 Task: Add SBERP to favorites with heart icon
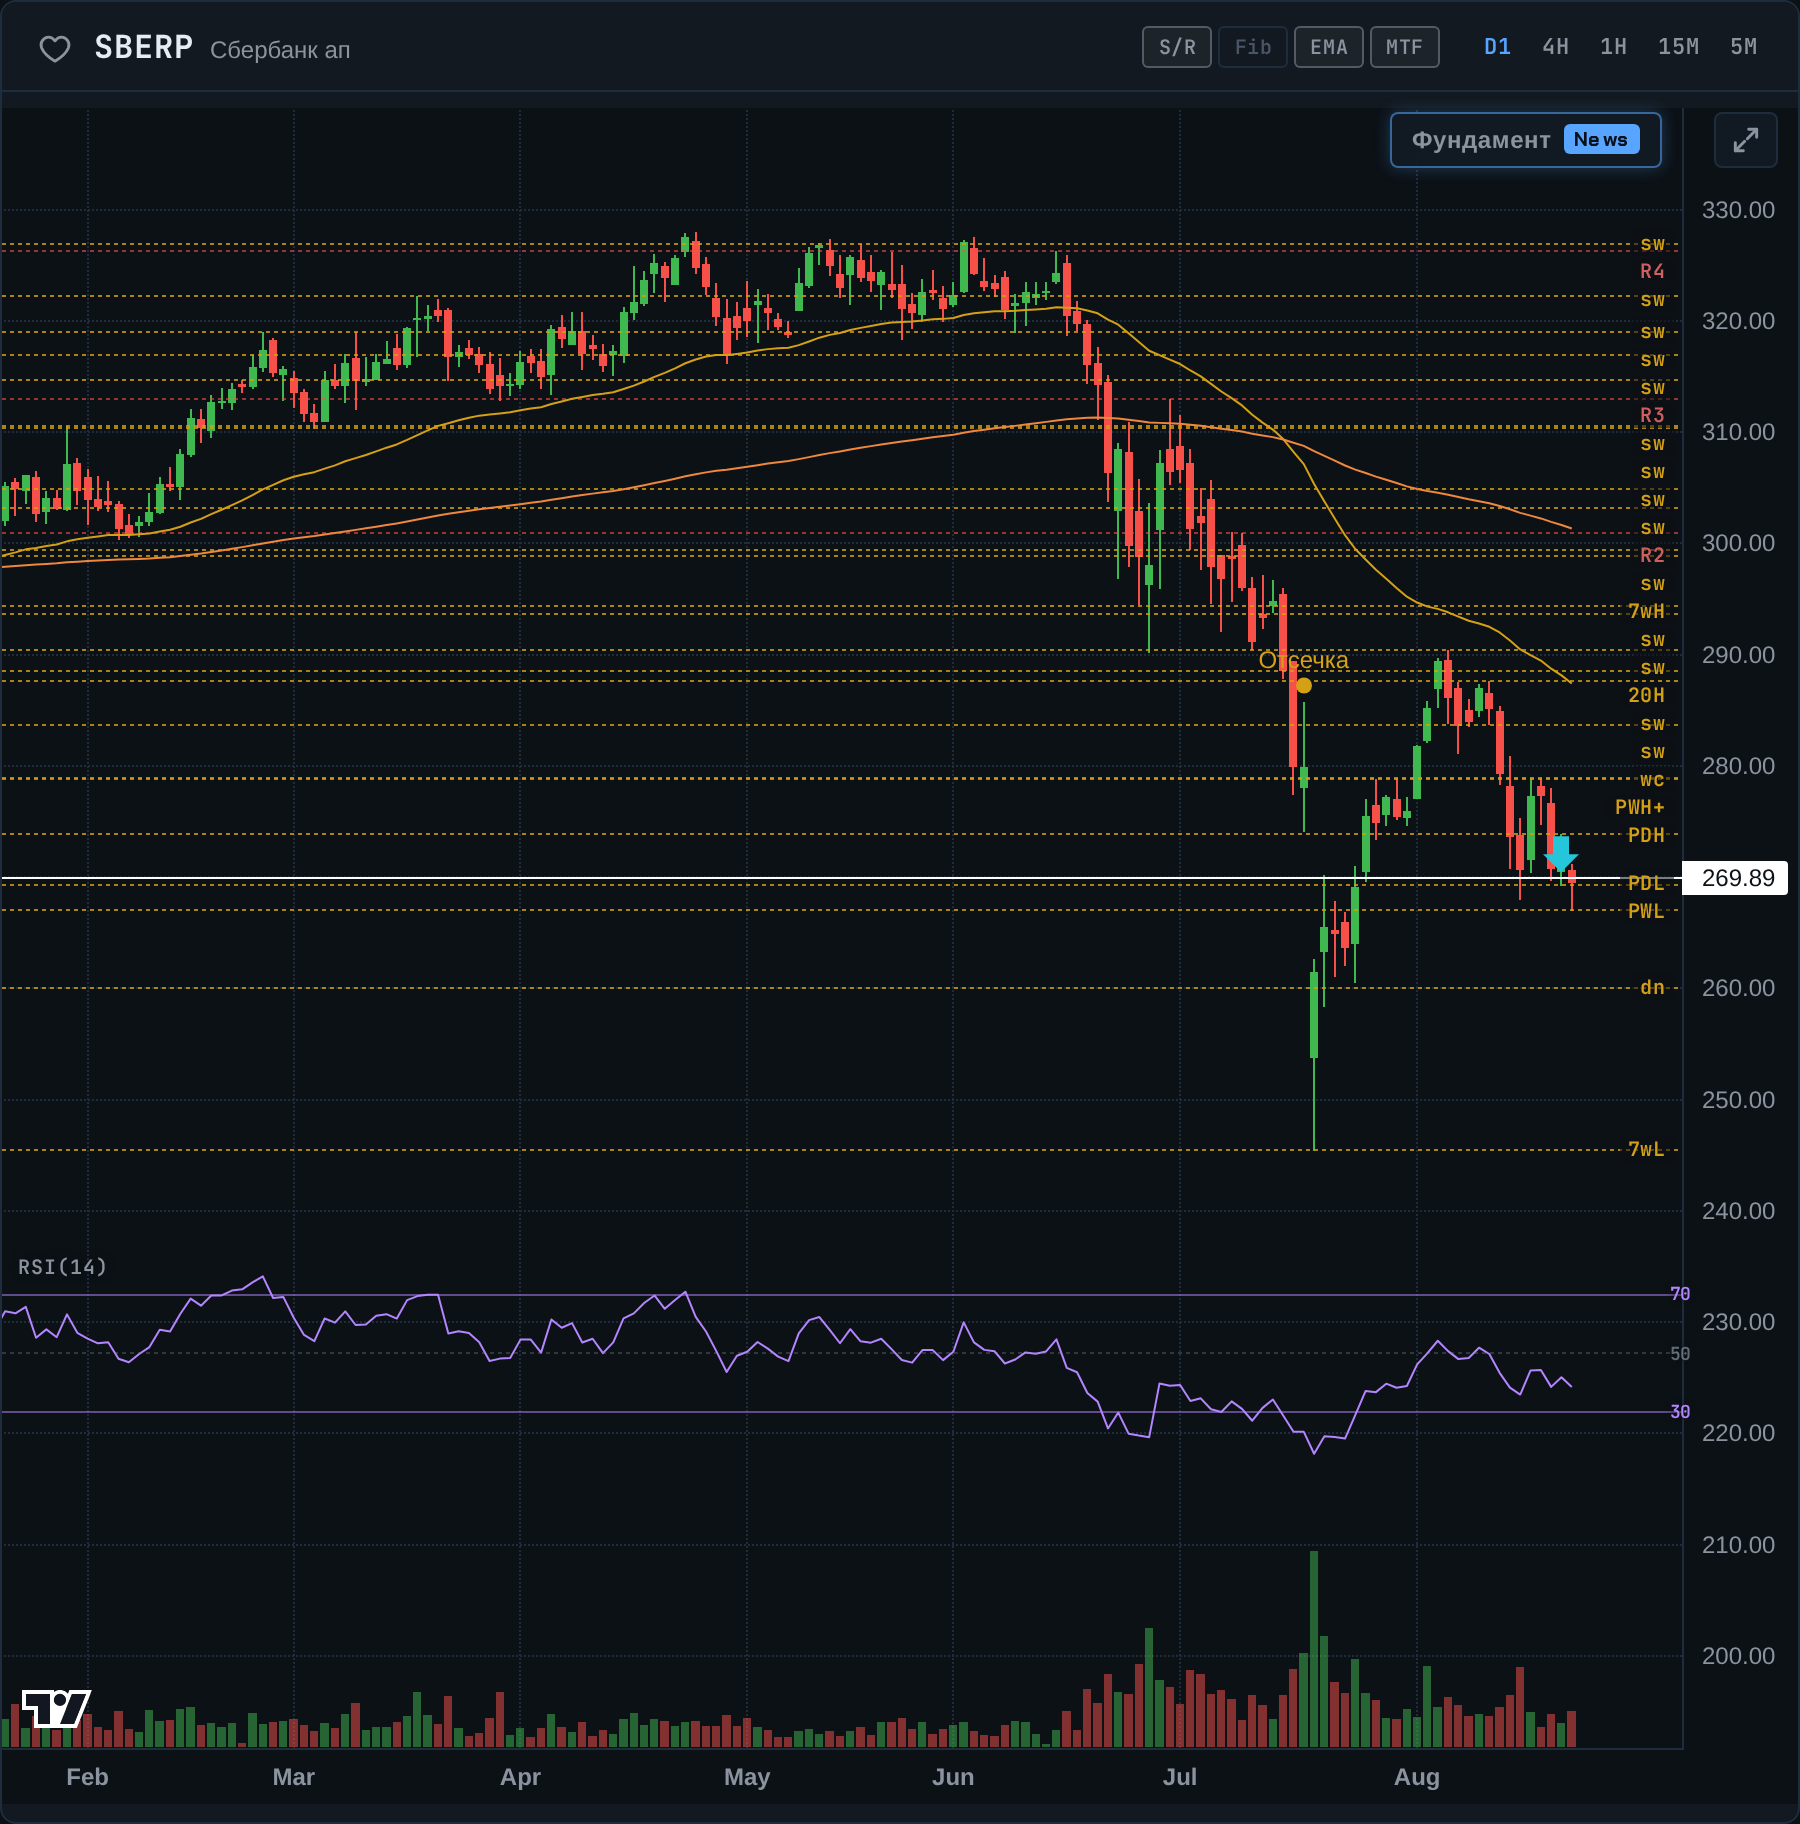coord(55,48)
